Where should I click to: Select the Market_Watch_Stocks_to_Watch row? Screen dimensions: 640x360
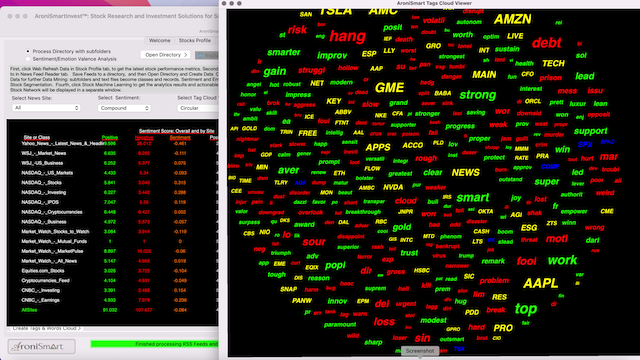point(55,232)
